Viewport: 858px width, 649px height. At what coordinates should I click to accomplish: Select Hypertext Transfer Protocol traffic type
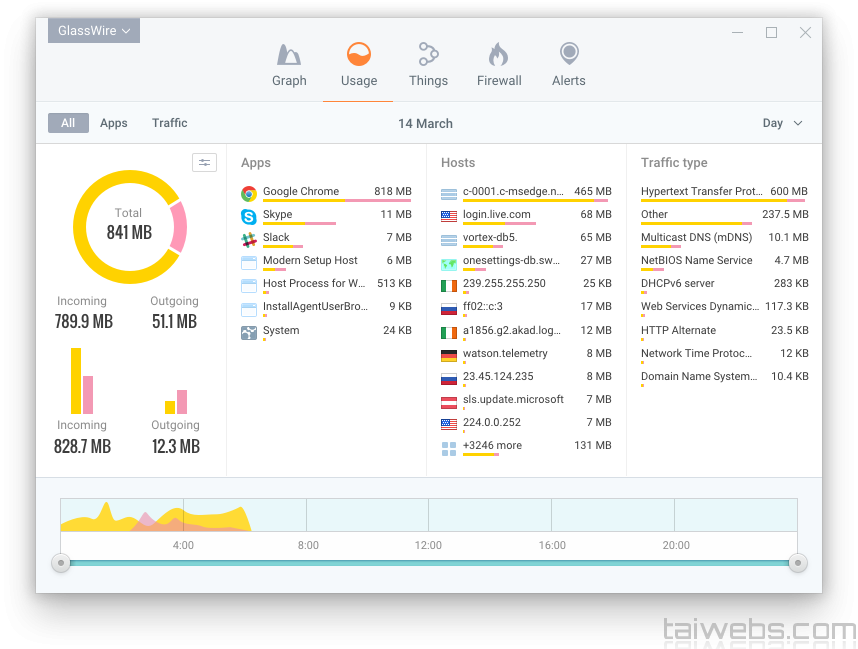[701, 192]
